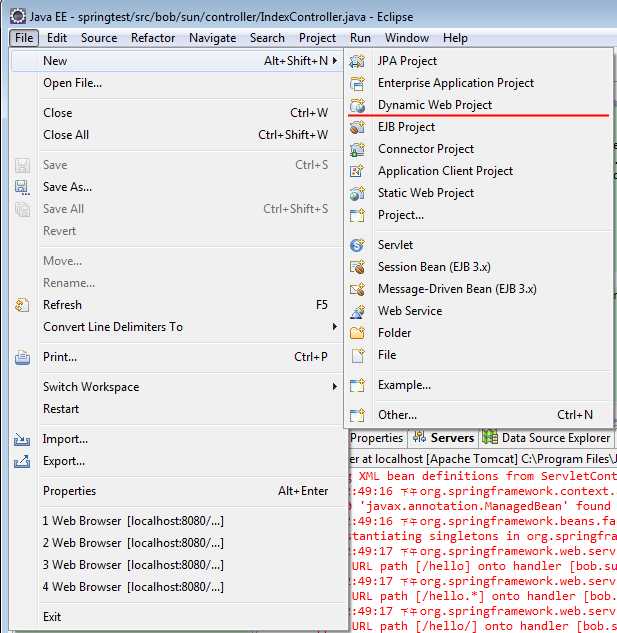
Task: Click the Folder icon in New submenu
Action: click(x=357, y=333)
